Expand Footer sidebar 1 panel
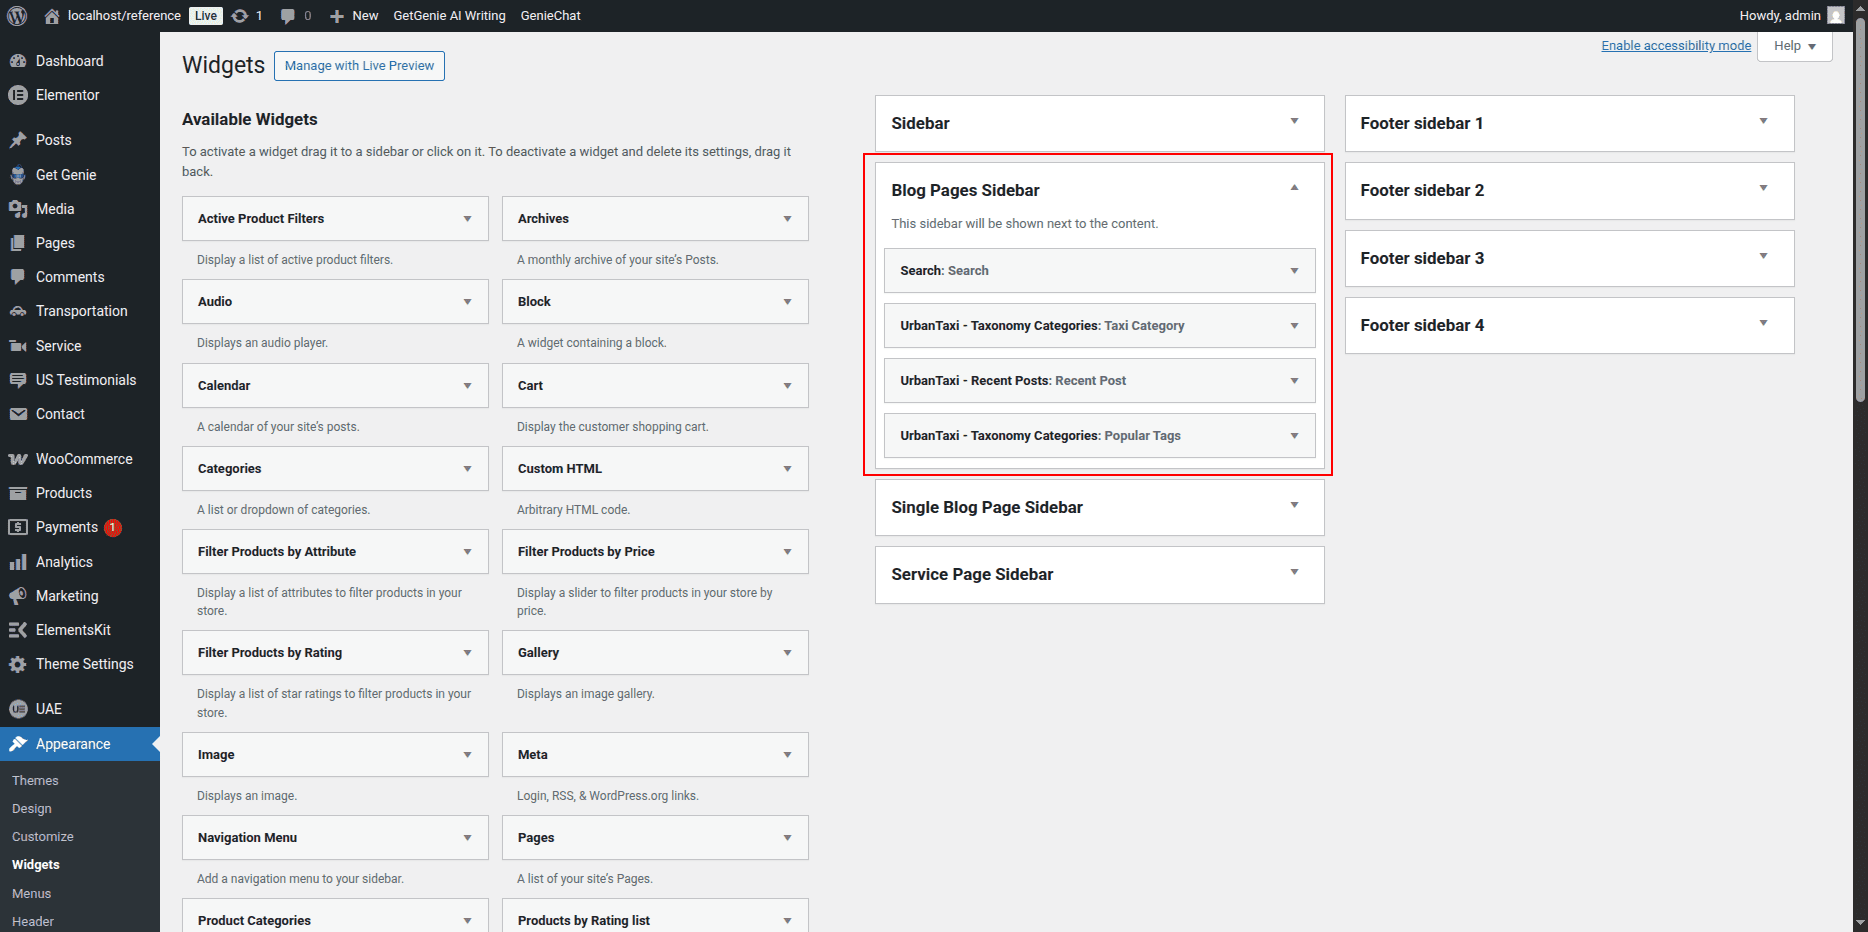This screenshot has height=932, width=1868. (1763, 121)
